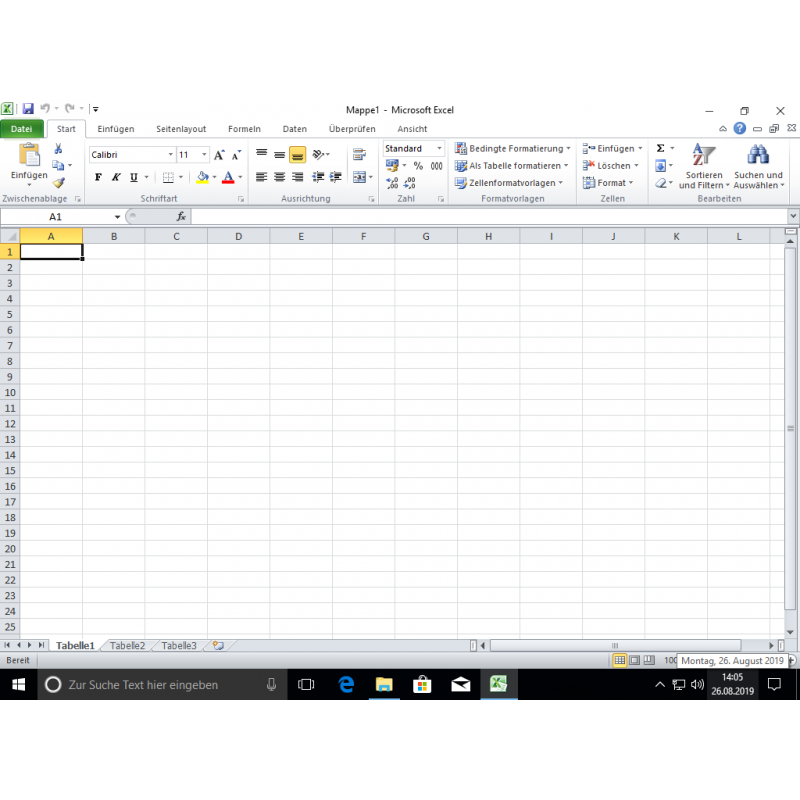This screenshot has width=800, height=800.
Task: Expand the Standard number format dropdown
Action: [x=438, y=149]
